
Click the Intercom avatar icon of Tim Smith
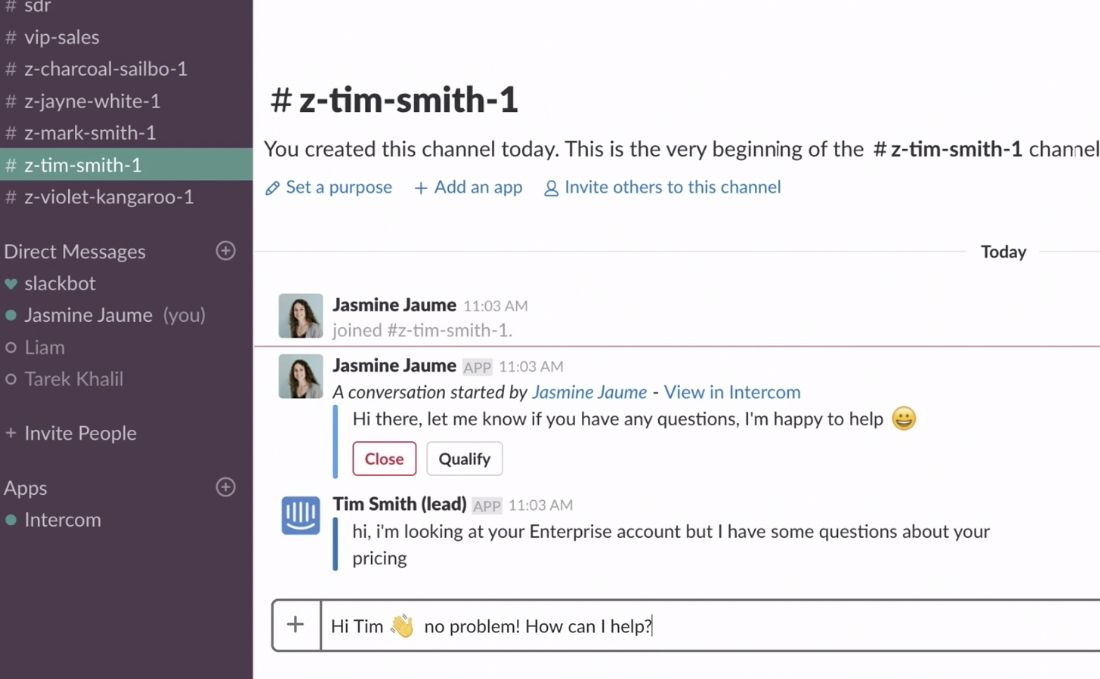[301, 516]
